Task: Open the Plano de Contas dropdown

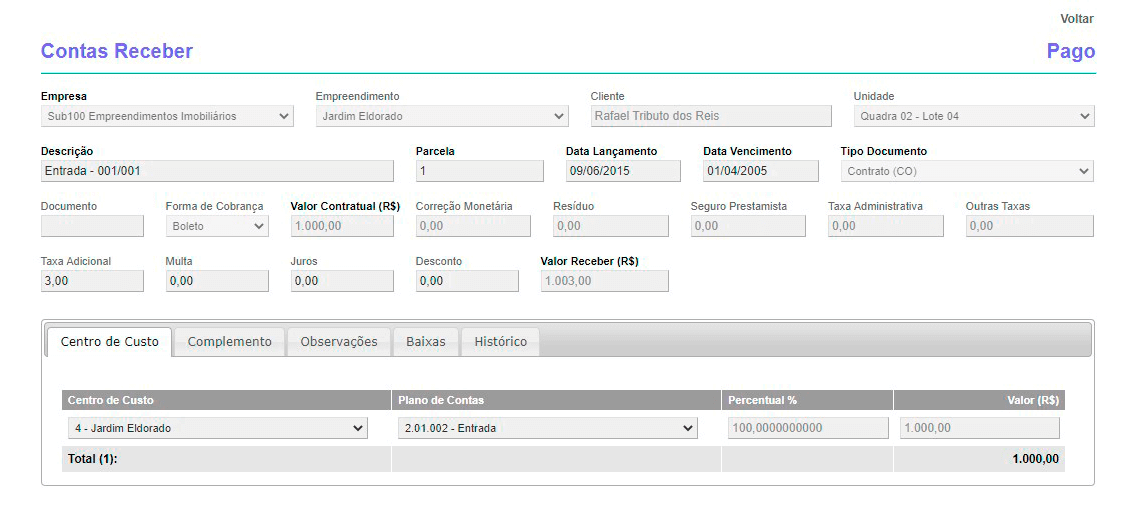Action: [547, 428]
